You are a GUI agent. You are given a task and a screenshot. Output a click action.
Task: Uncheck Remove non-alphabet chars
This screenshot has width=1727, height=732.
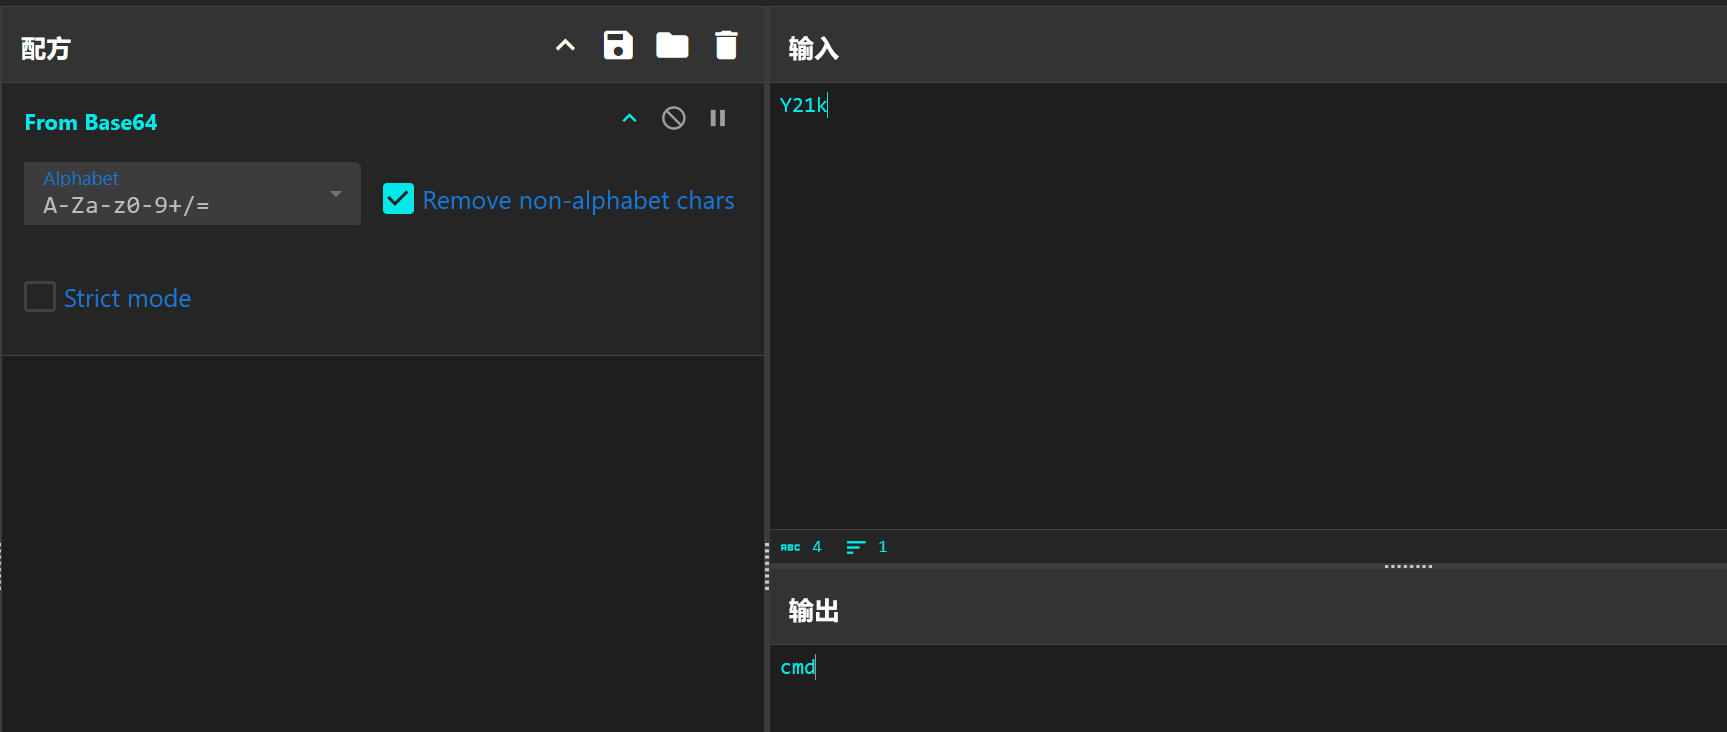[x=398, y=199]
